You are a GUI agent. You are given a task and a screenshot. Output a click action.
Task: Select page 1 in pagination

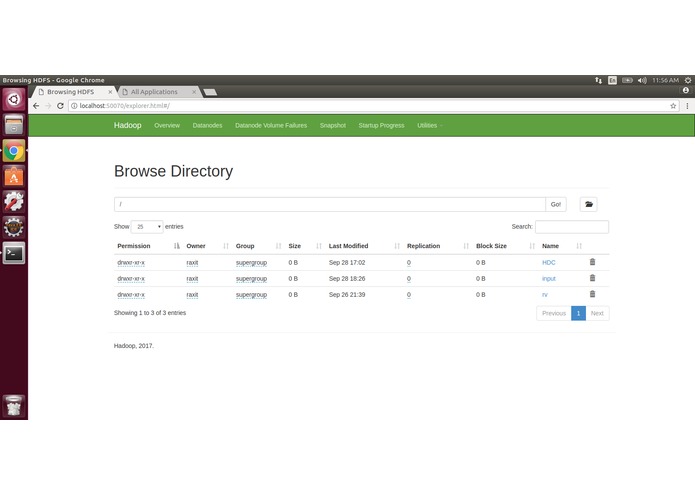click(578, 313)
